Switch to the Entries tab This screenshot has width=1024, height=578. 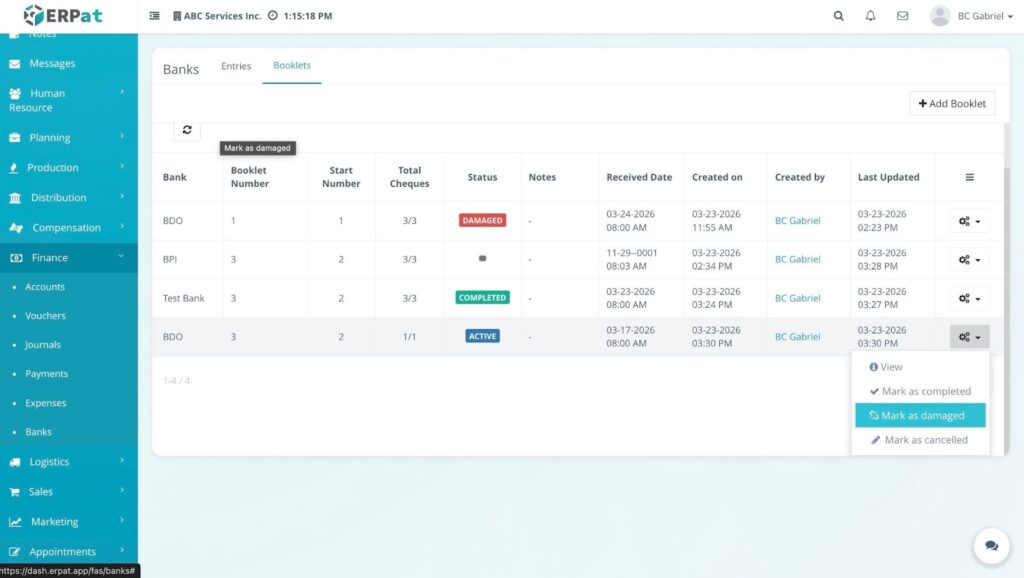point(236,66)
